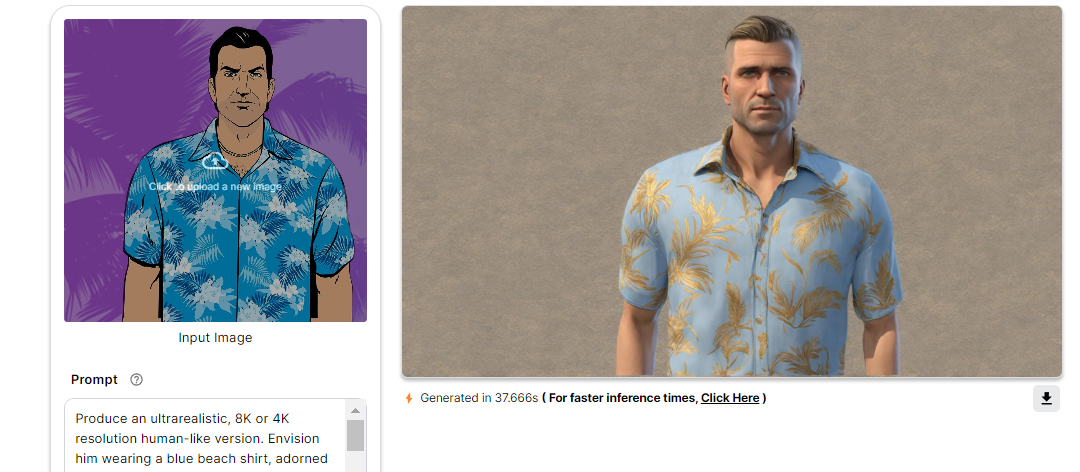Click the 'Prompt' field label
Viewport: 1080px width, 472px height.
pos(94,380)
